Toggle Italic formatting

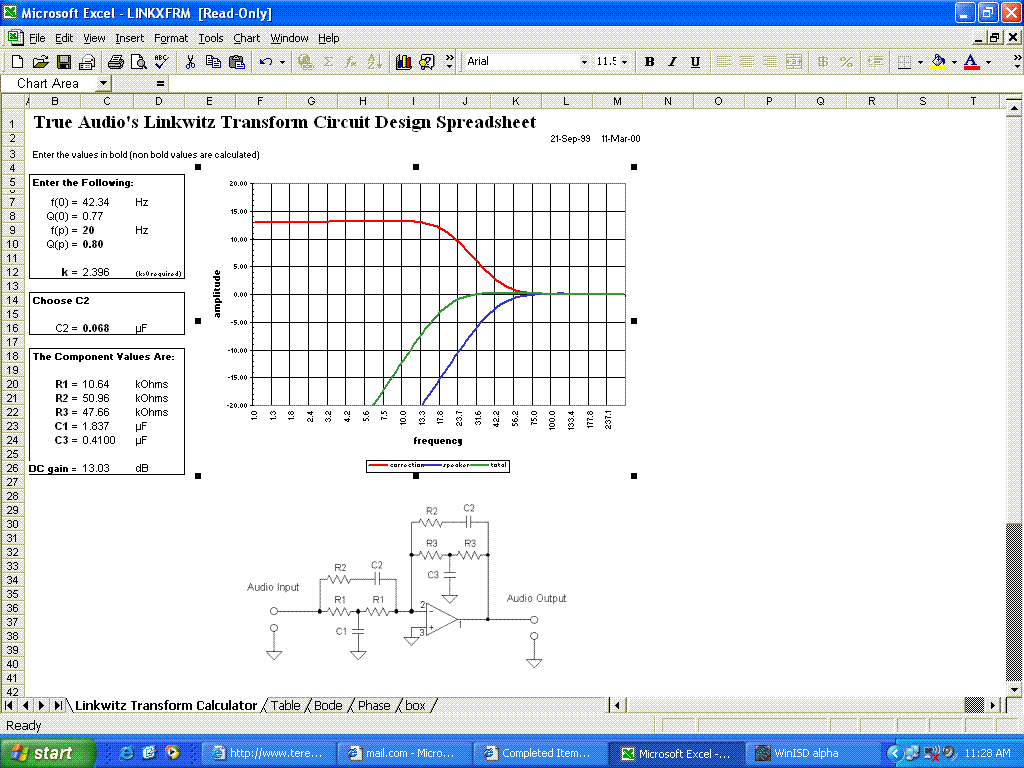pos(672,61)
